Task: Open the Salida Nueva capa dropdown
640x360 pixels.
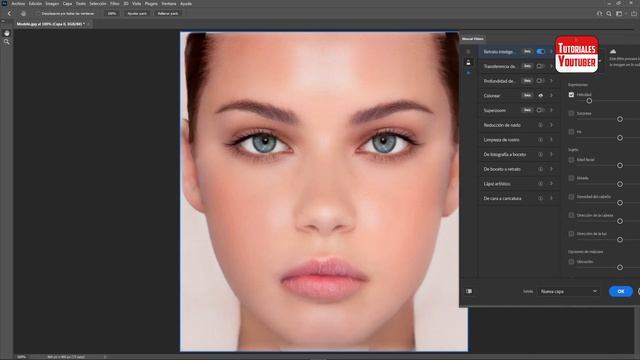Action: click(569, 291)
